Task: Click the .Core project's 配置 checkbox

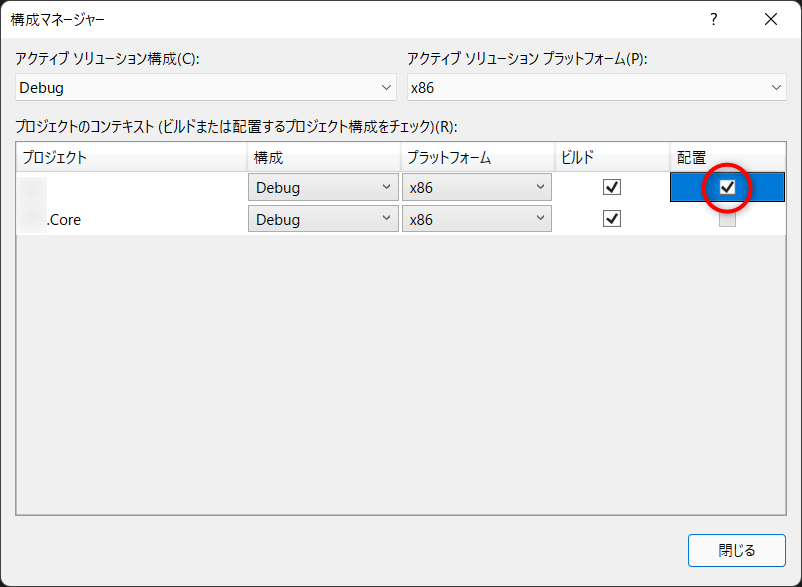Action: (728, 219)
